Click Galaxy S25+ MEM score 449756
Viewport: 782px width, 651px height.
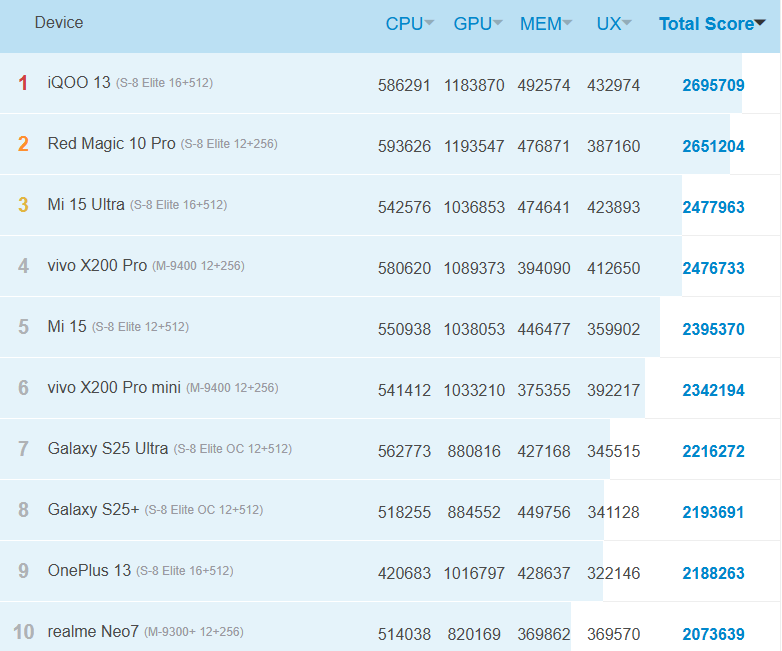pos(544,512)
